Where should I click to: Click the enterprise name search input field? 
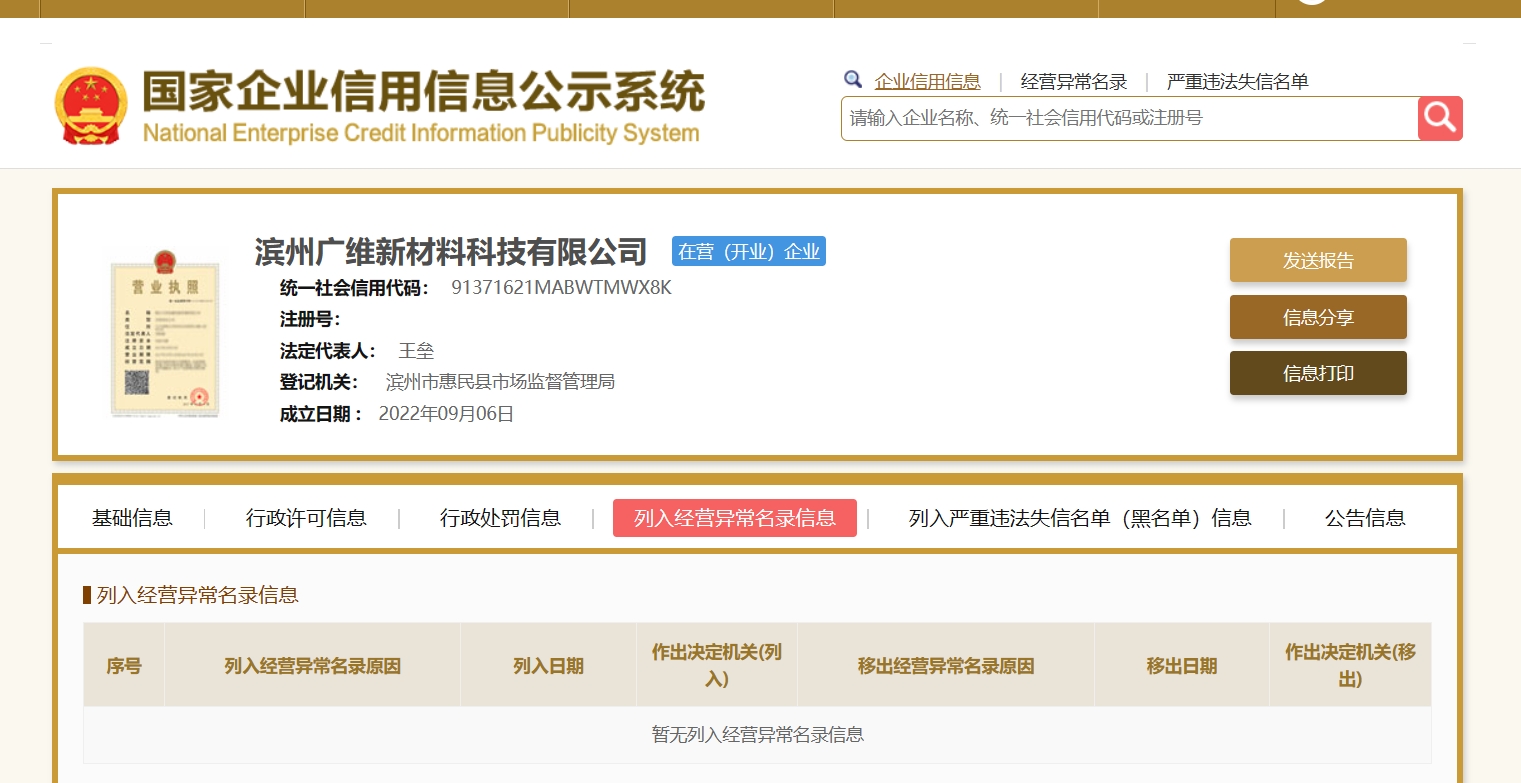click(x=1129, y=118)
